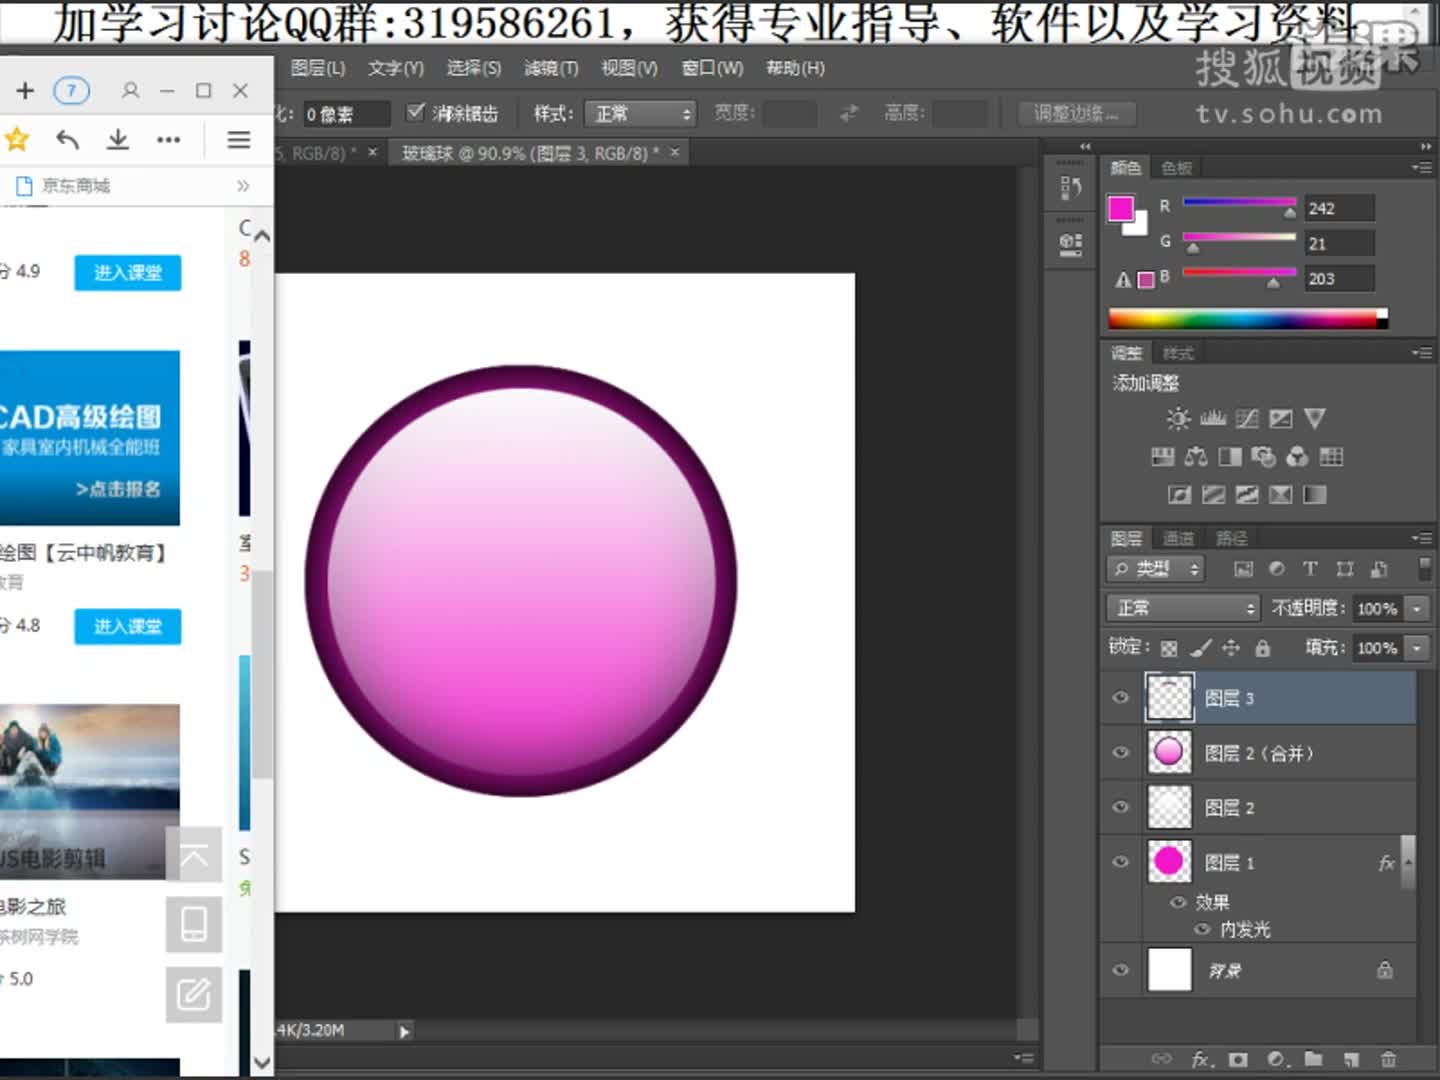The width and height of the screenshot is (1440, 1080).
Task: Click the upper 进入课堂 button in browser
Action: (128, 273)
